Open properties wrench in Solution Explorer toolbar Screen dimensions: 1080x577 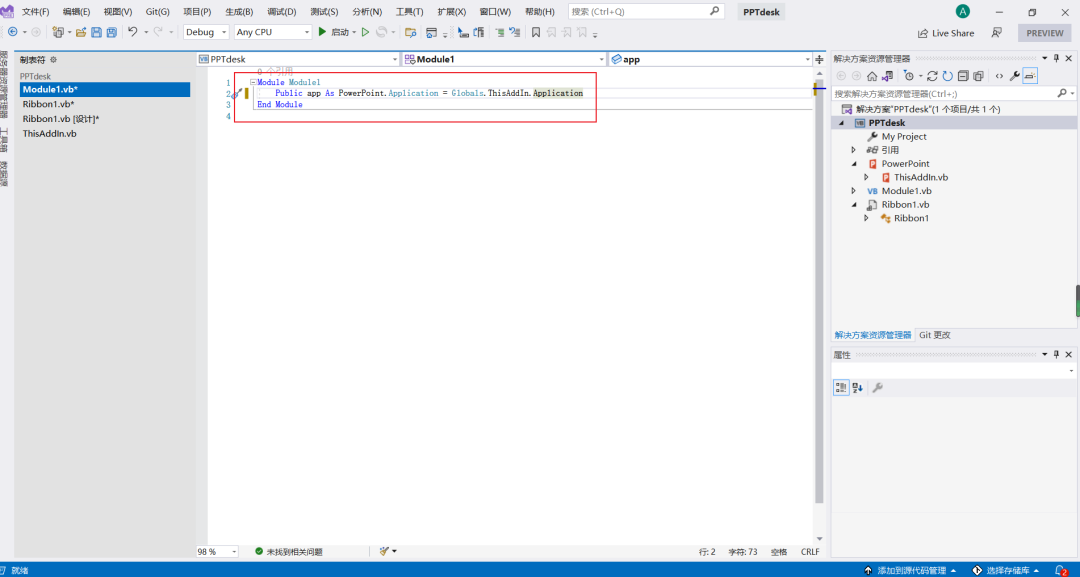click(x=1015, y=76)
